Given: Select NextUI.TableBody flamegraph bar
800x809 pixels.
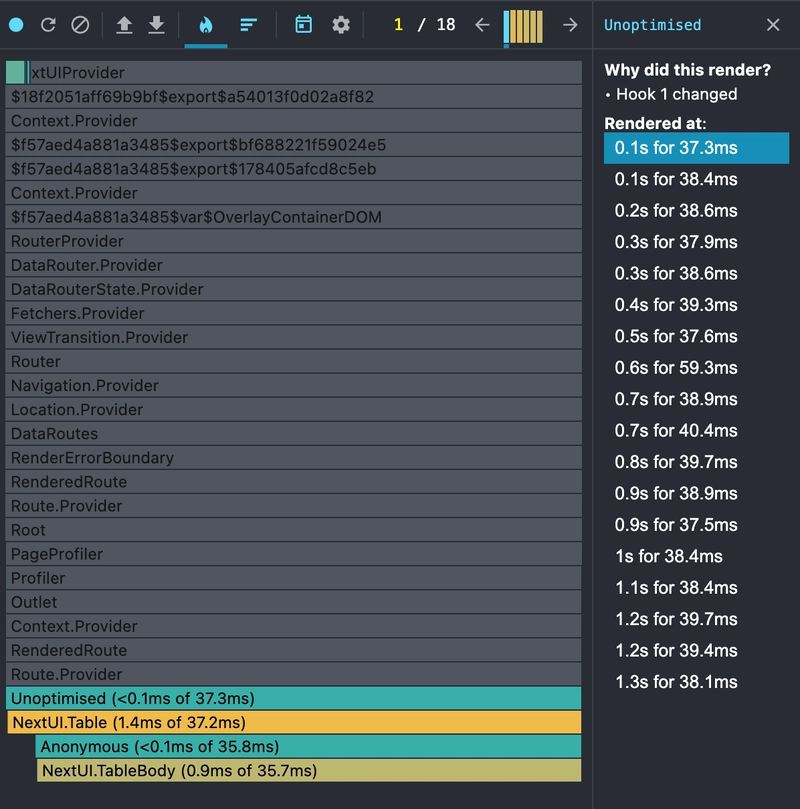Looking at the screenshot, I should click(x=308, y=770).
